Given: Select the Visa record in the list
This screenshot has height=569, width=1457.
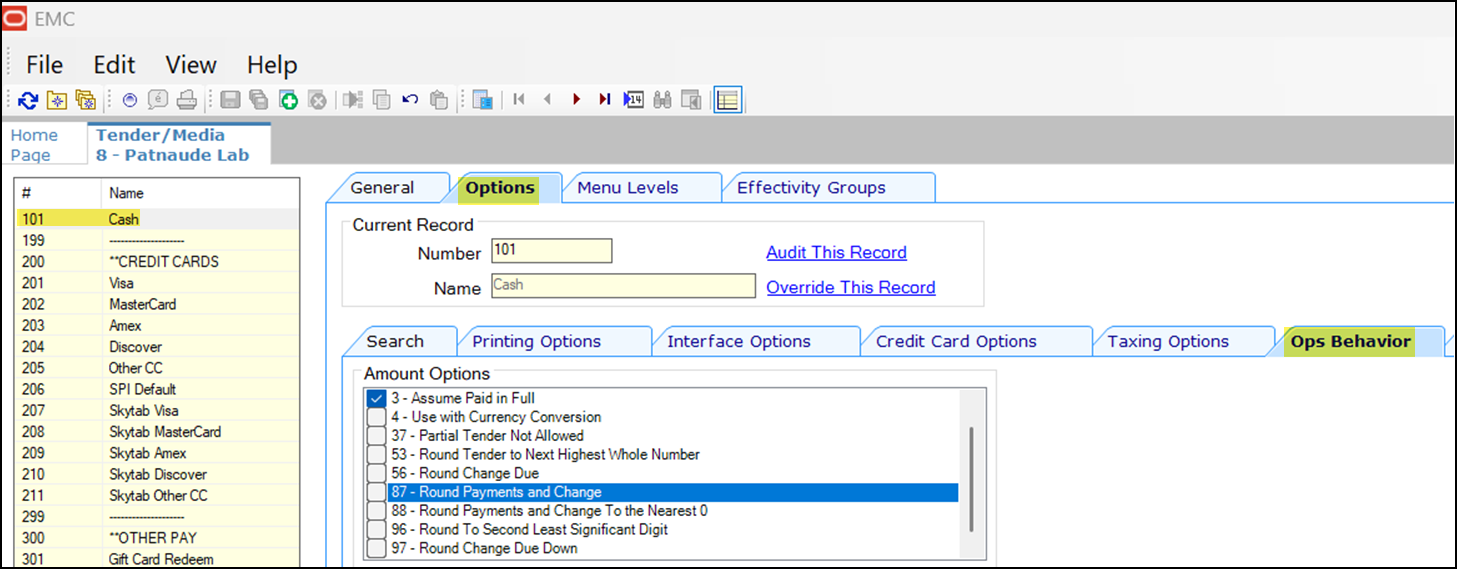Looking at the screenshot, I should (121, 283).
